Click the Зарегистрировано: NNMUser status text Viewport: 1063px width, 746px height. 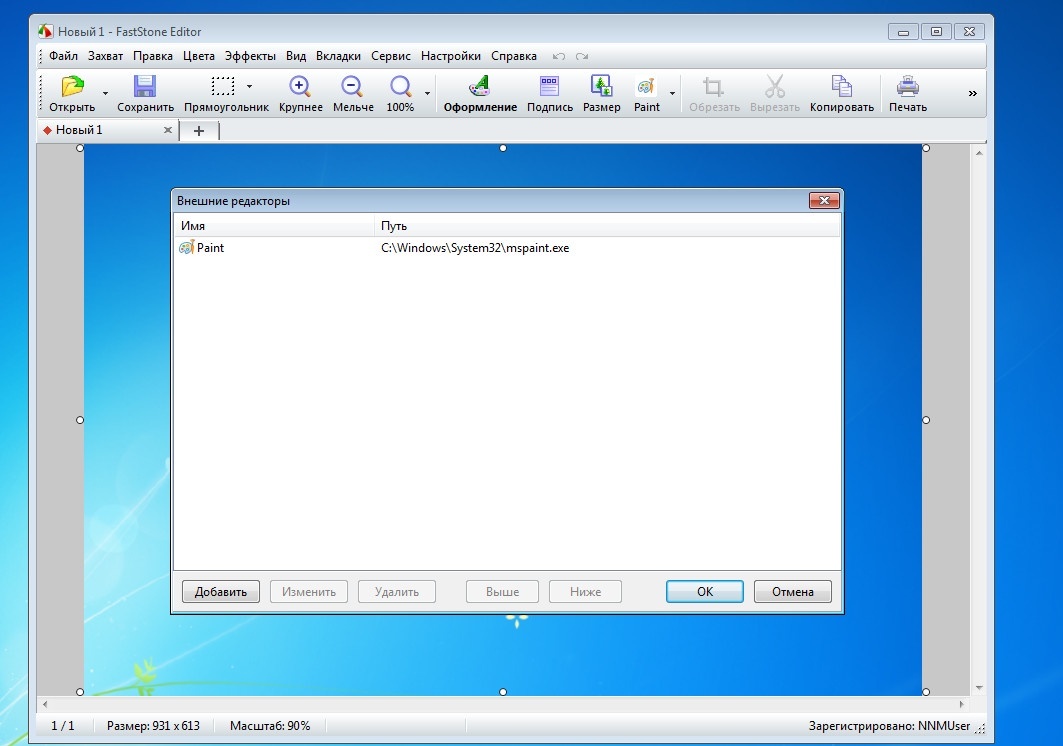point(889,726)
